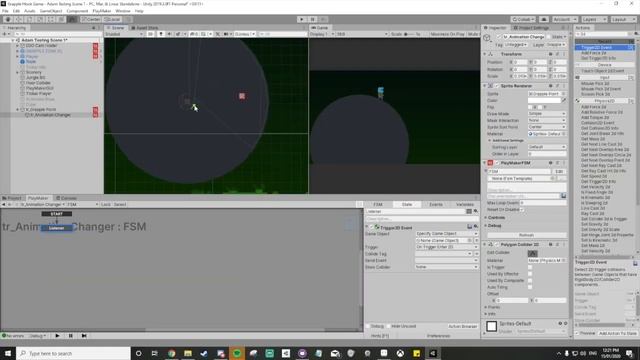The image size is (640, 360).
Task: Open the Mask Interaction dropdown
Action: pos(547,120)
